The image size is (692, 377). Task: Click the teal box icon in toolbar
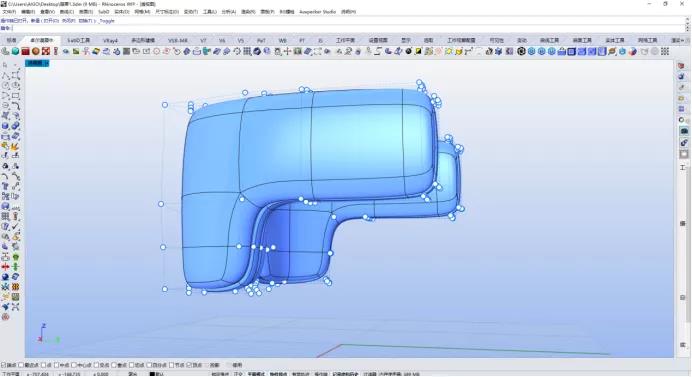[x=15, y=51]
